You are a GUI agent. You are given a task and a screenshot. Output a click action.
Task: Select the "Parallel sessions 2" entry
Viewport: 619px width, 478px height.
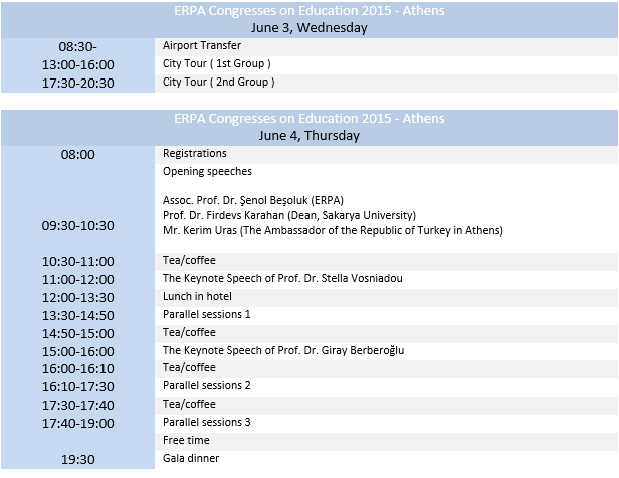click(207, 386)
